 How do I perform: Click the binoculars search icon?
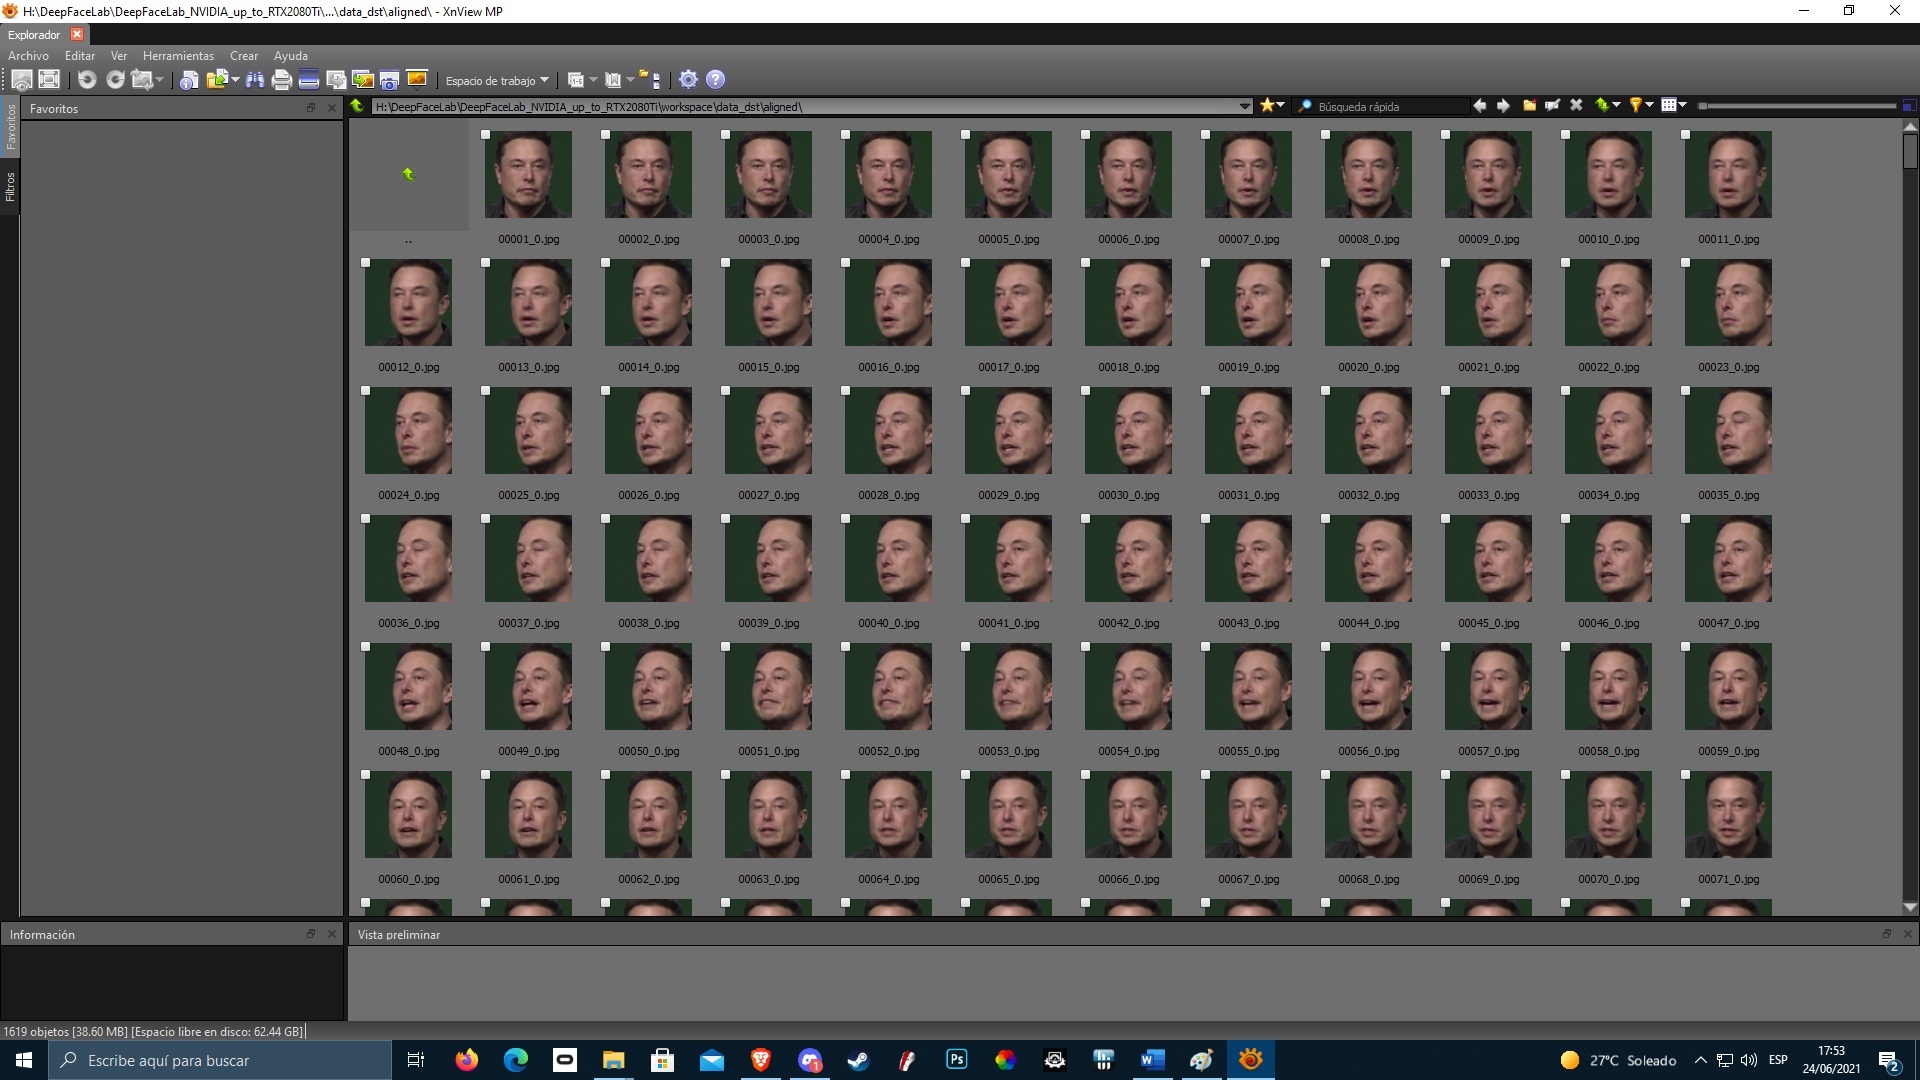[255, 80]
